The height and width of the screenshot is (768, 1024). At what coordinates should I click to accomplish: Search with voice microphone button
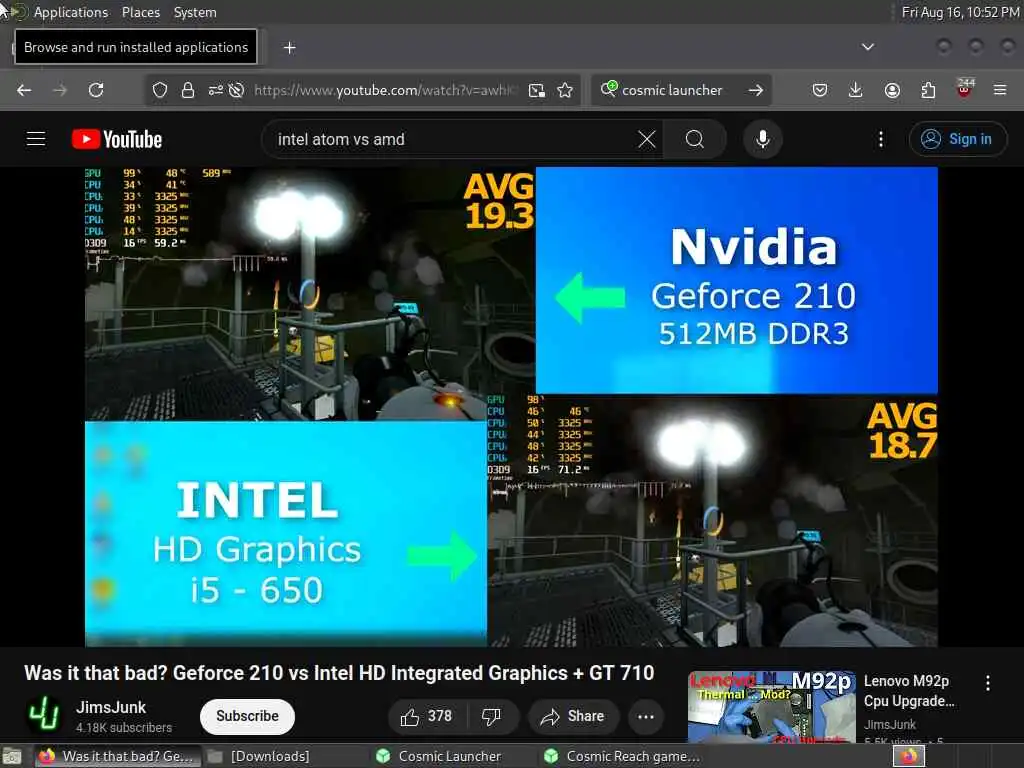click(763, 139)
